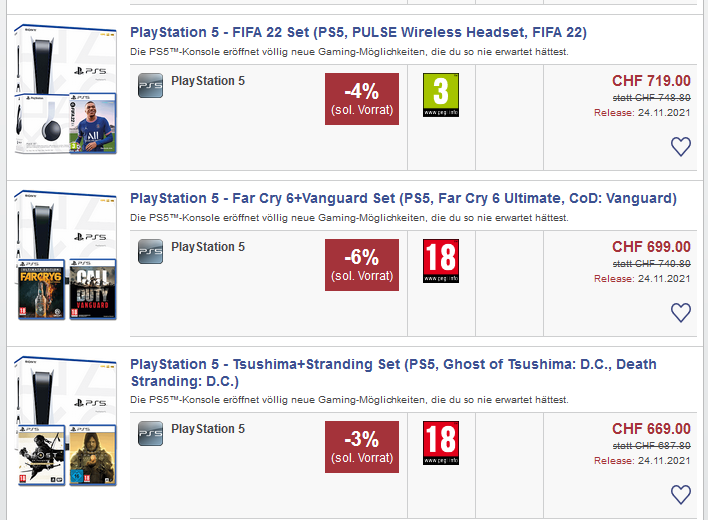The image size is (708, 520).
Task: Click PlayStation 5 platform icon in Tsushima+Stranding Set
Action: pos(150,434)
